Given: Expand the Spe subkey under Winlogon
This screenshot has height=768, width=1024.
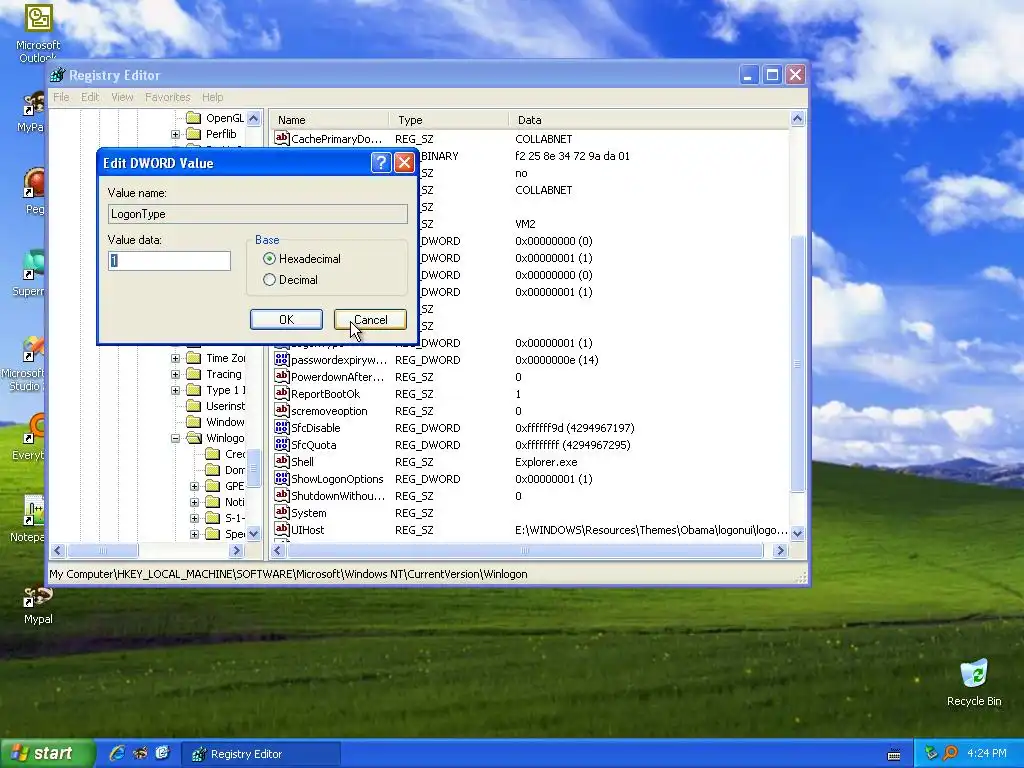Looking at the screenshot, I should (x=194, y=534).
